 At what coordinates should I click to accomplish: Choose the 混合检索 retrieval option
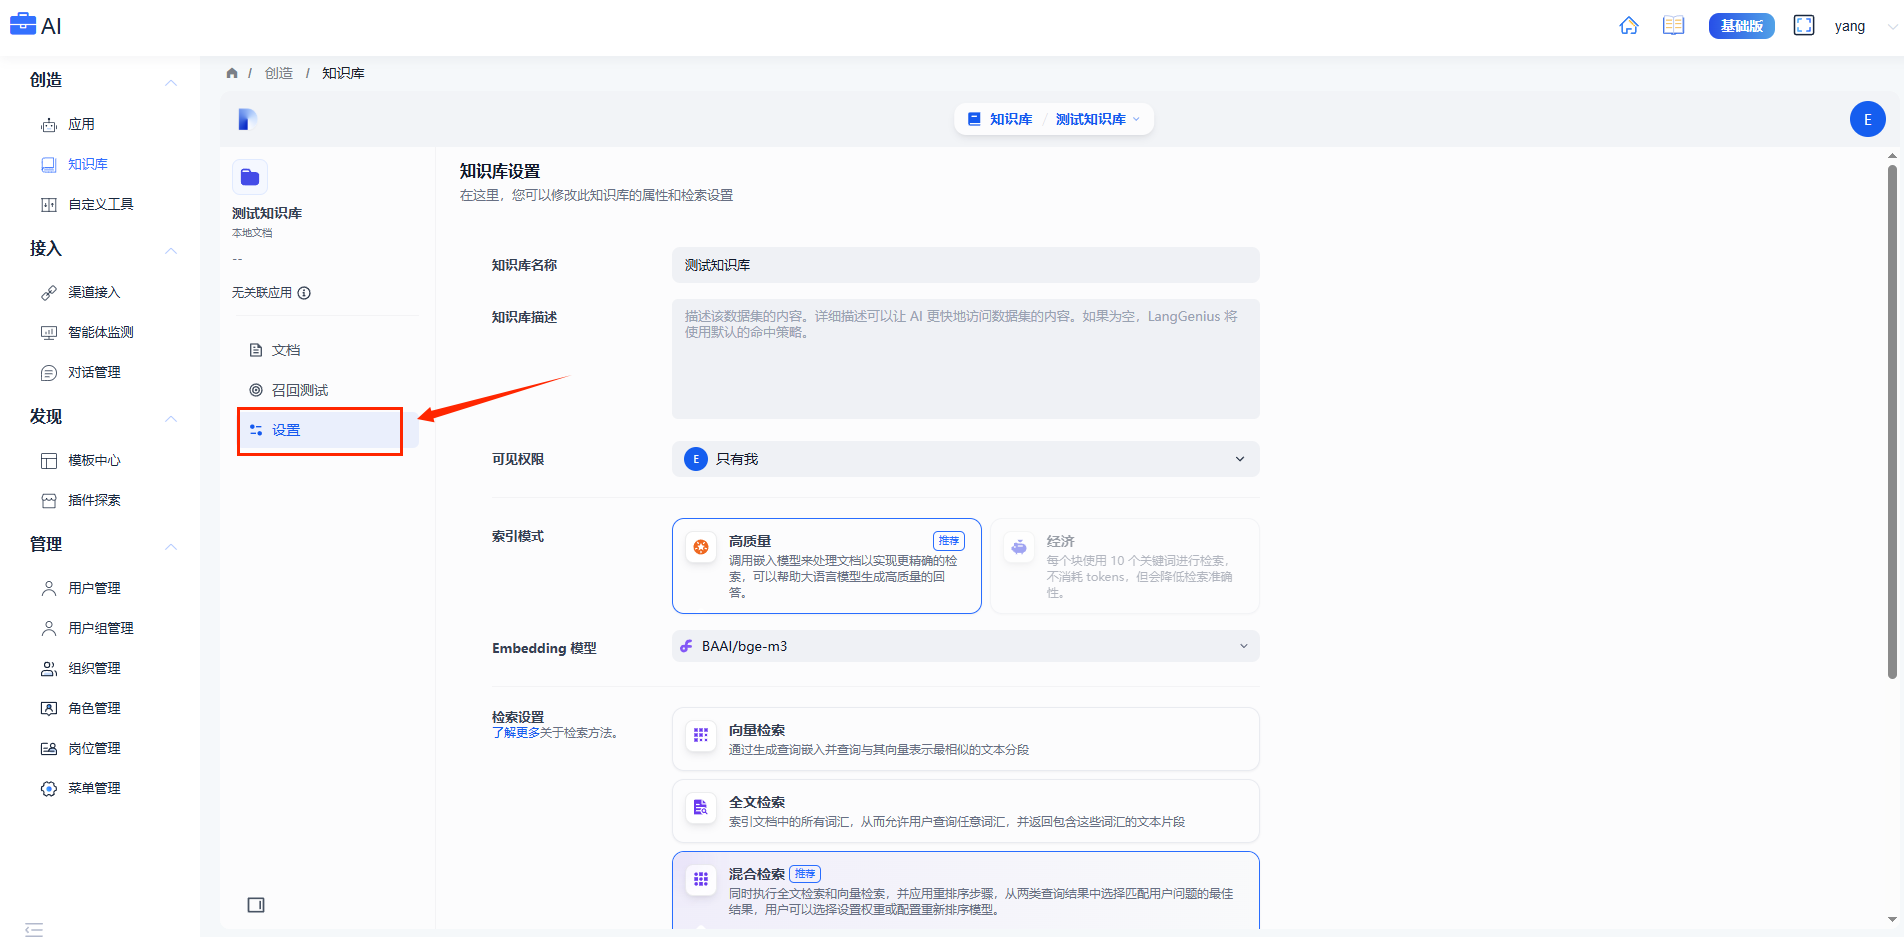[x=965, y=890]
